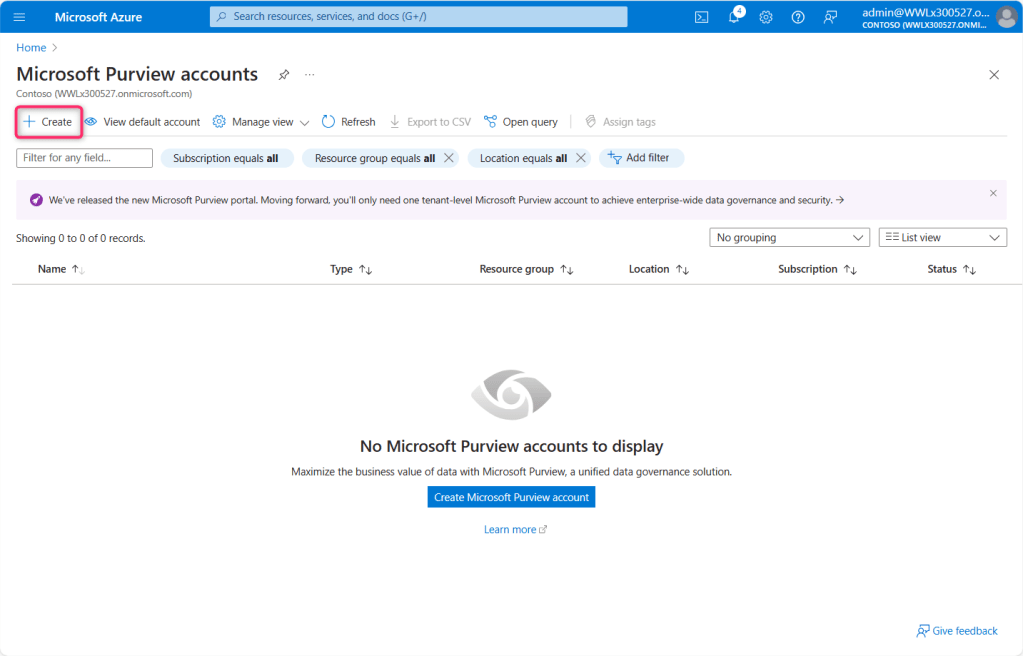
Task: Click Refresh in the command bar
Action: (348, 122)
